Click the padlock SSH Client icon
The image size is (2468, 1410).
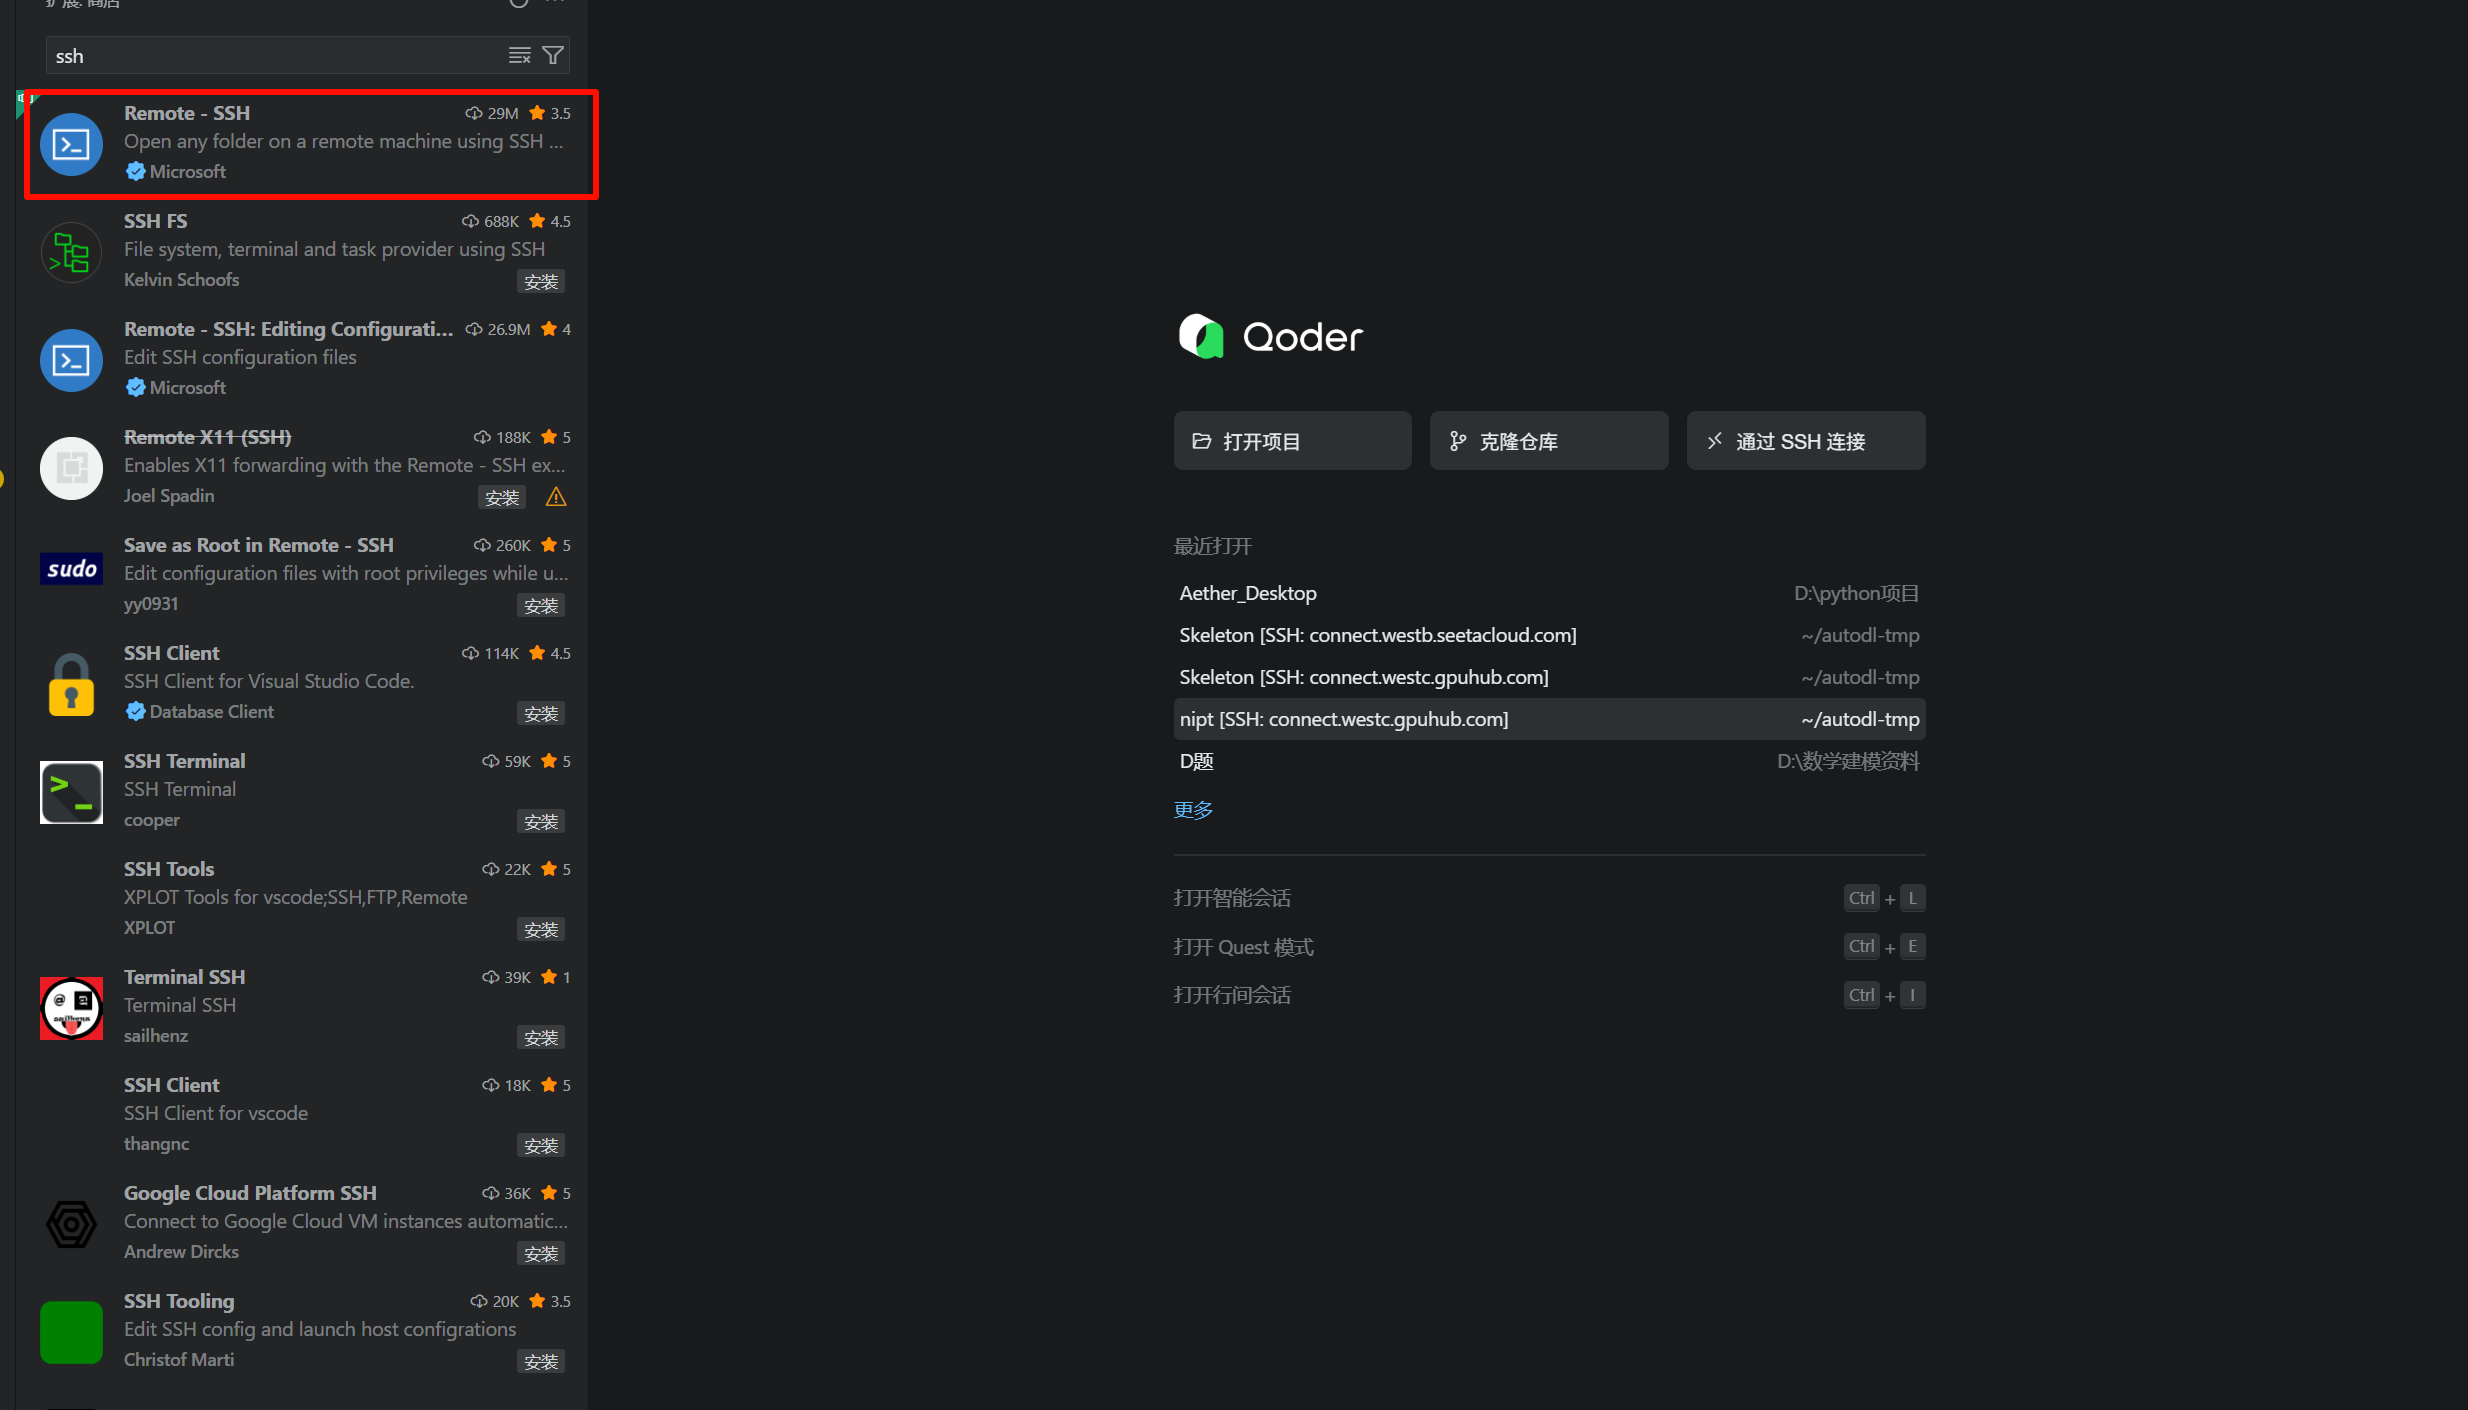point(71,685)
